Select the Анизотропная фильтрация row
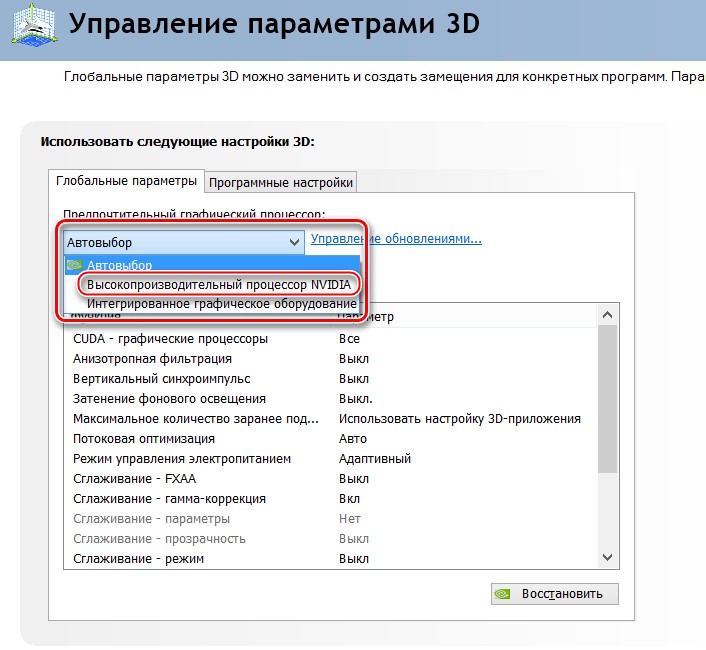This screenshot has height=650, width=706. tap(331, 359)
